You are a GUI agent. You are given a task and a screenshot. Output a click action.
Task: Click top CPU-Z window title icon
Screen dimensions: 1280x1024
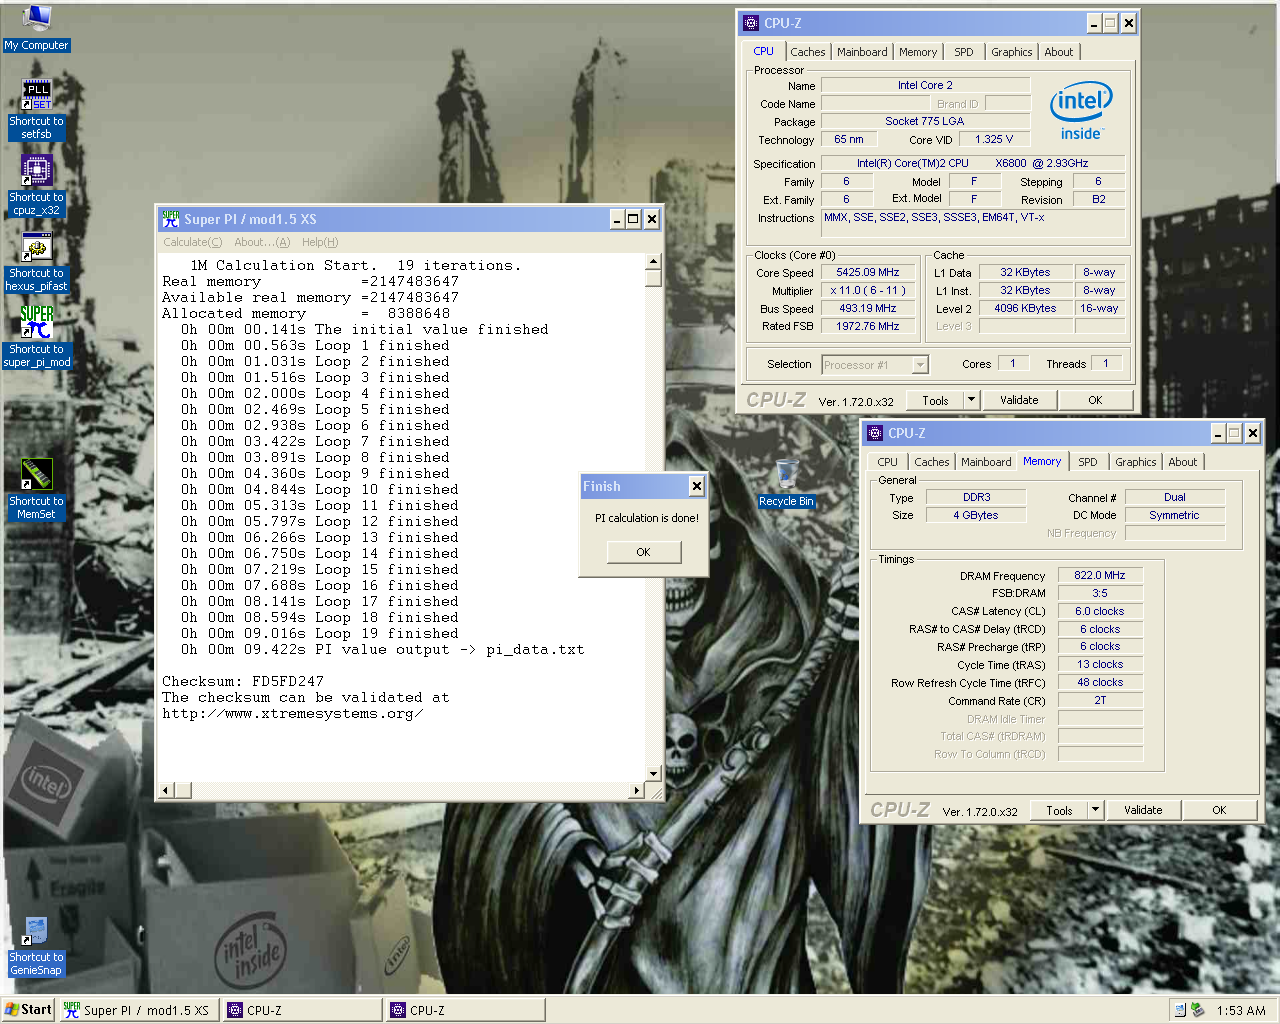(x=751, y=23)
